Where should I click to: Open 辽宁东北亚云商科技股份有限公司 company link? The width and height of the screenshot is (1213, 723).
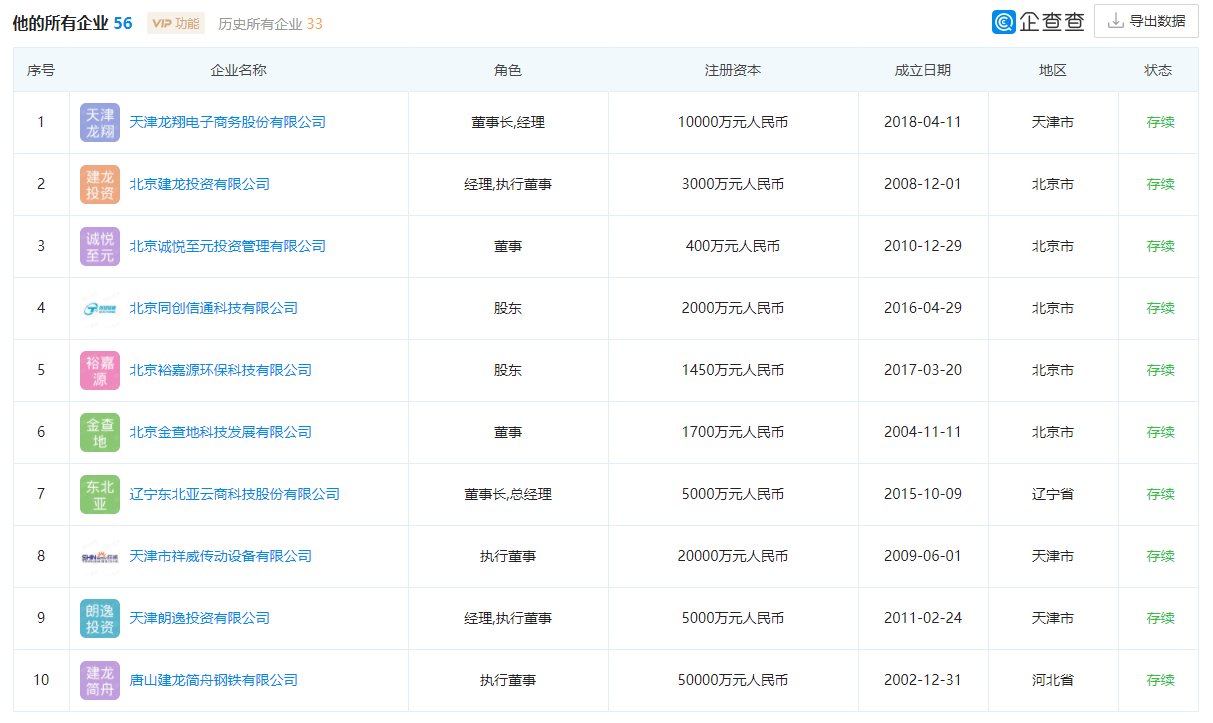pyautogui.click(x=236, y=494)
